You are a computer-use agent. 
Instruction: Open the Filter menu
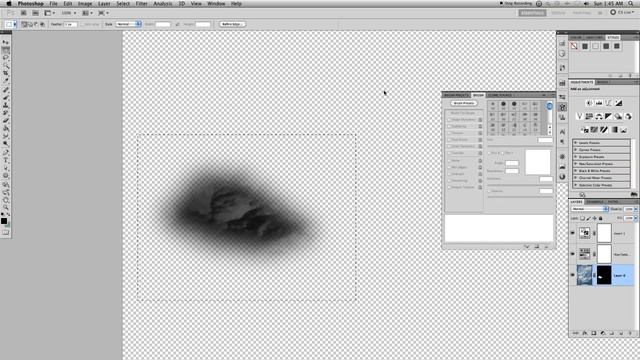[x=142, y=4]
